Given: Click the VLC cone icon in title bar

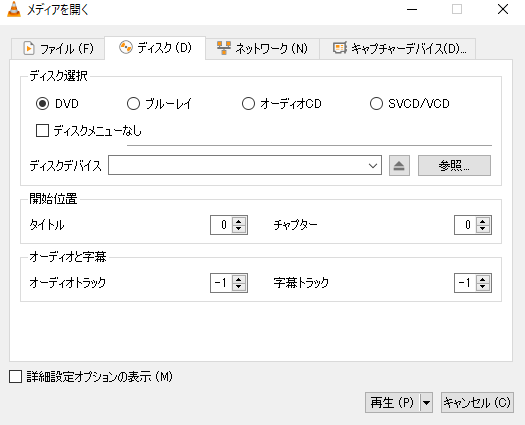Looking at the screenshot, I should [14, 9].
